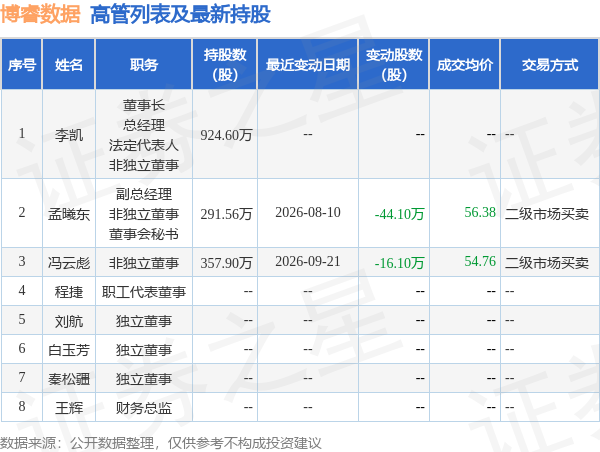This screenshot has width=600, height=452.
Task: Click the 54.76 average price value
Action: pos(480,261)
